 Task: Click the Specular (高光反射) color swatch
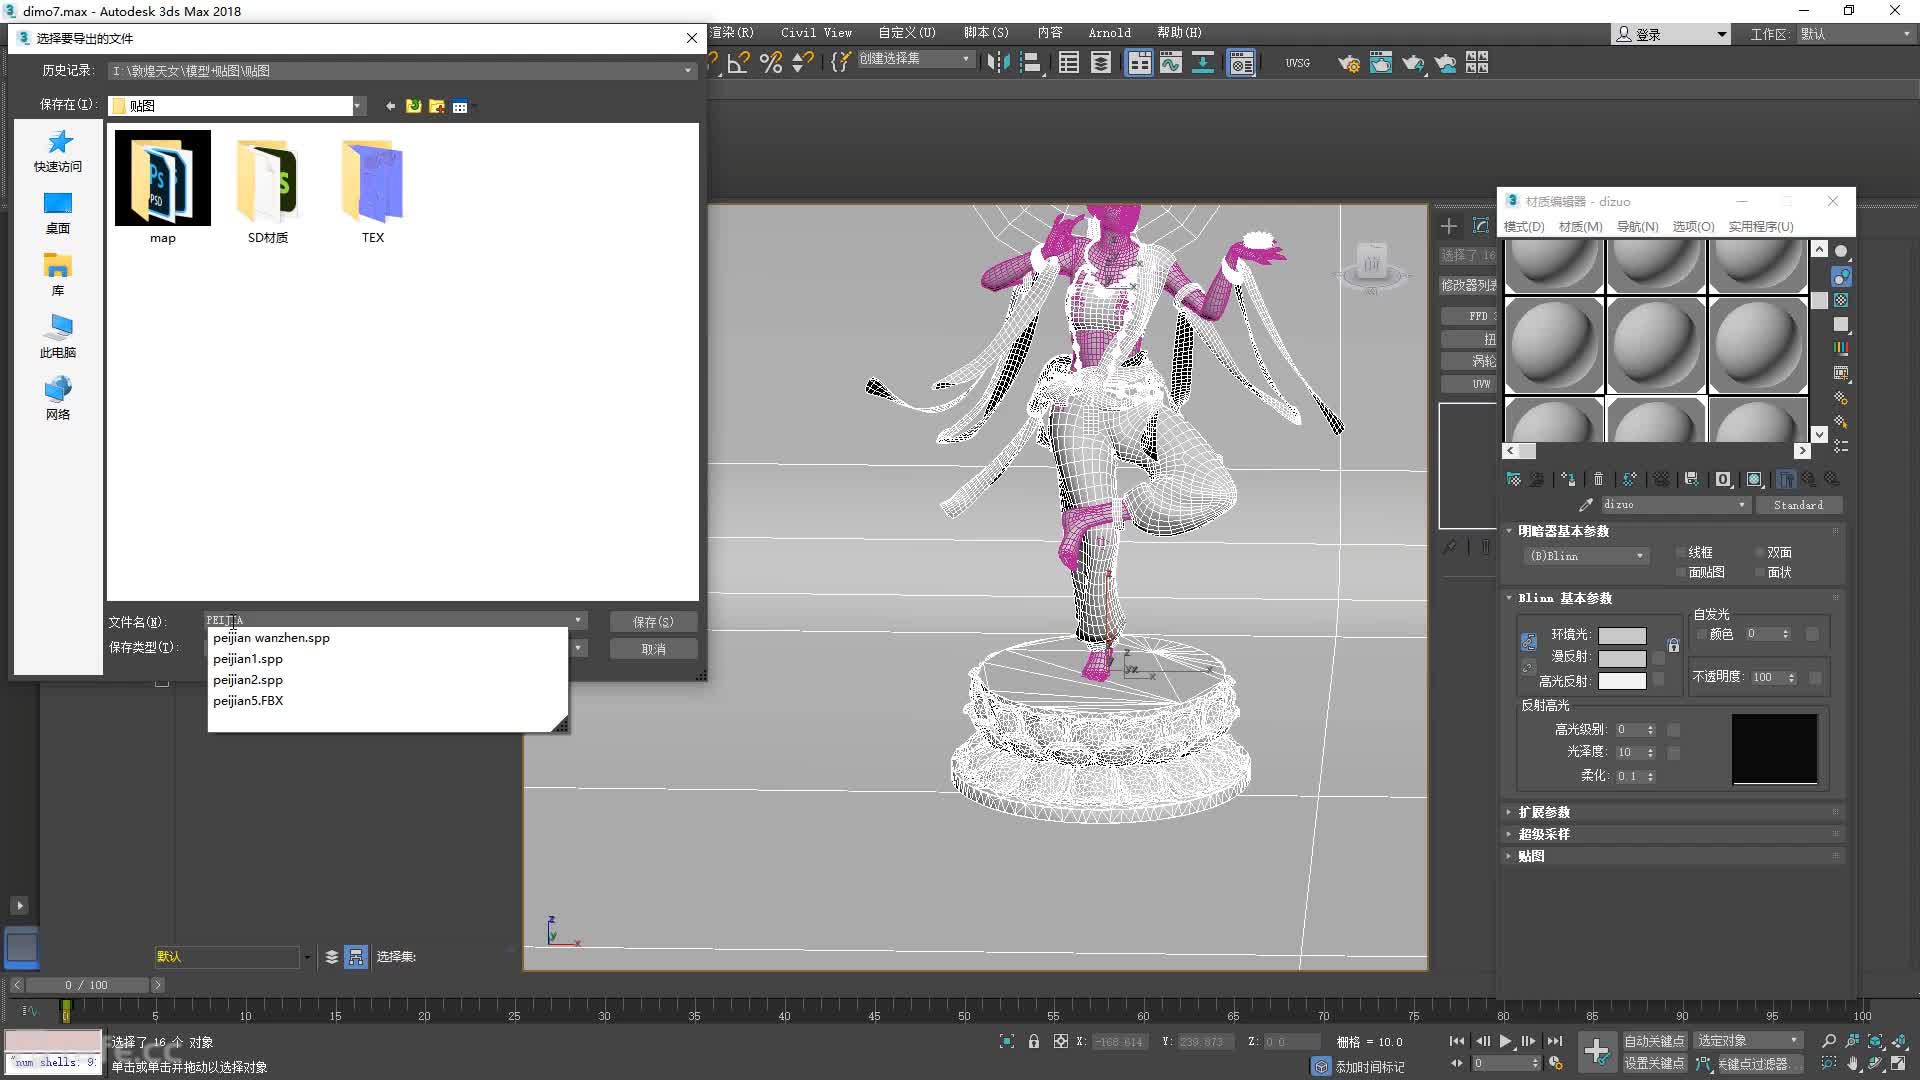point(1622,682)
